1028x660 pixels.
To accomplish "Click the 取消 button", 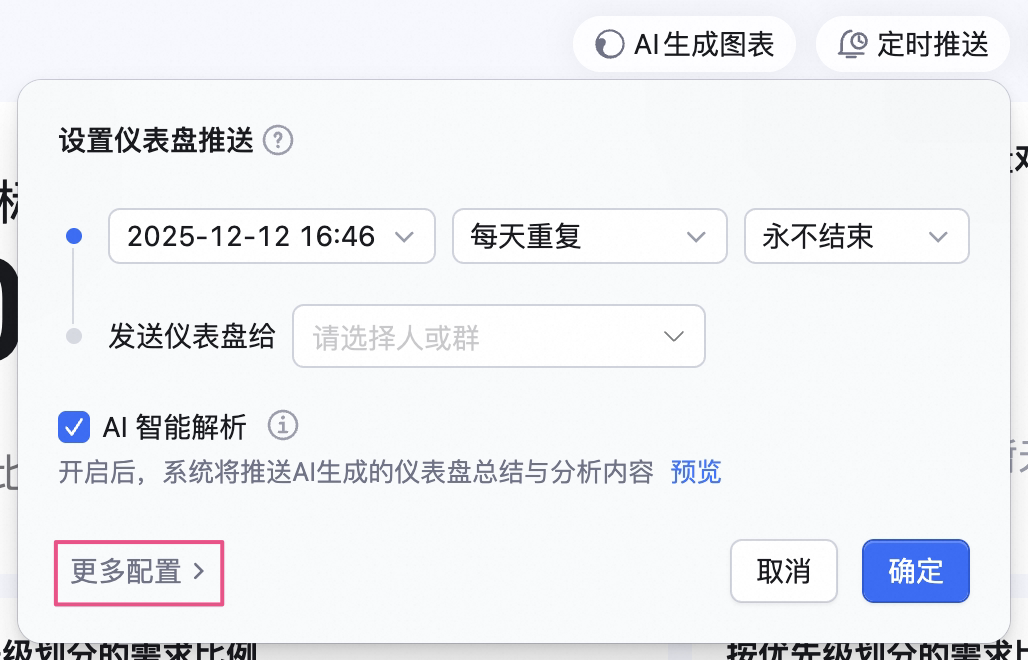I will pos(784,571).
